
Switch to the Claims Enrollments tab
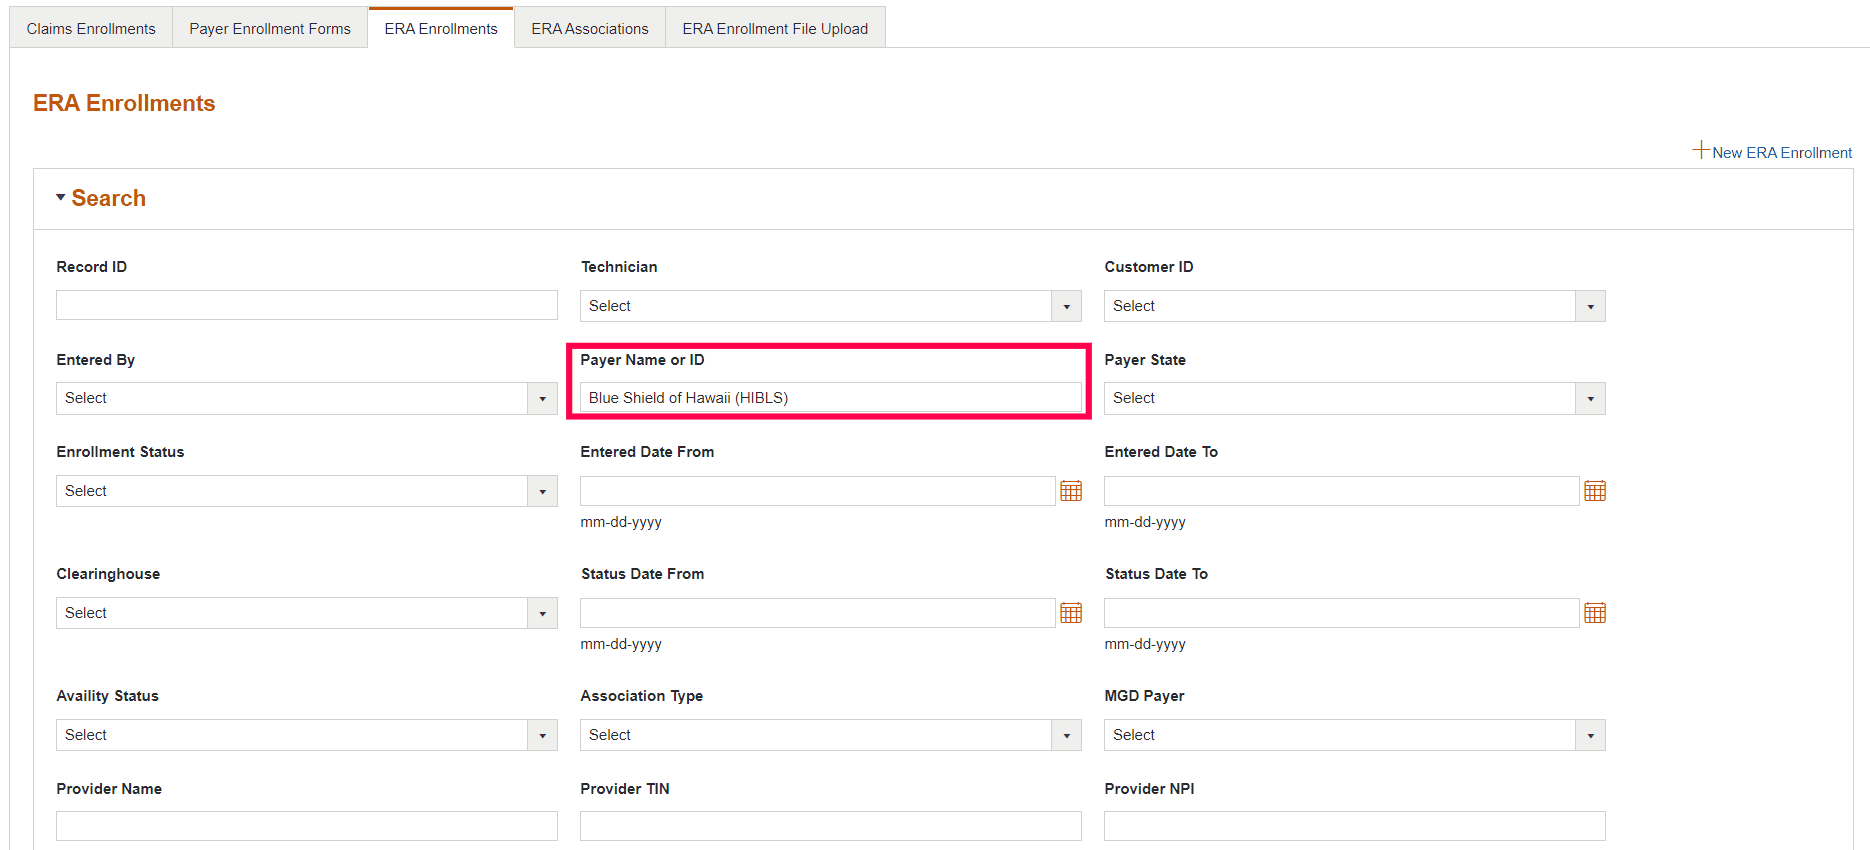click(91, 29)
